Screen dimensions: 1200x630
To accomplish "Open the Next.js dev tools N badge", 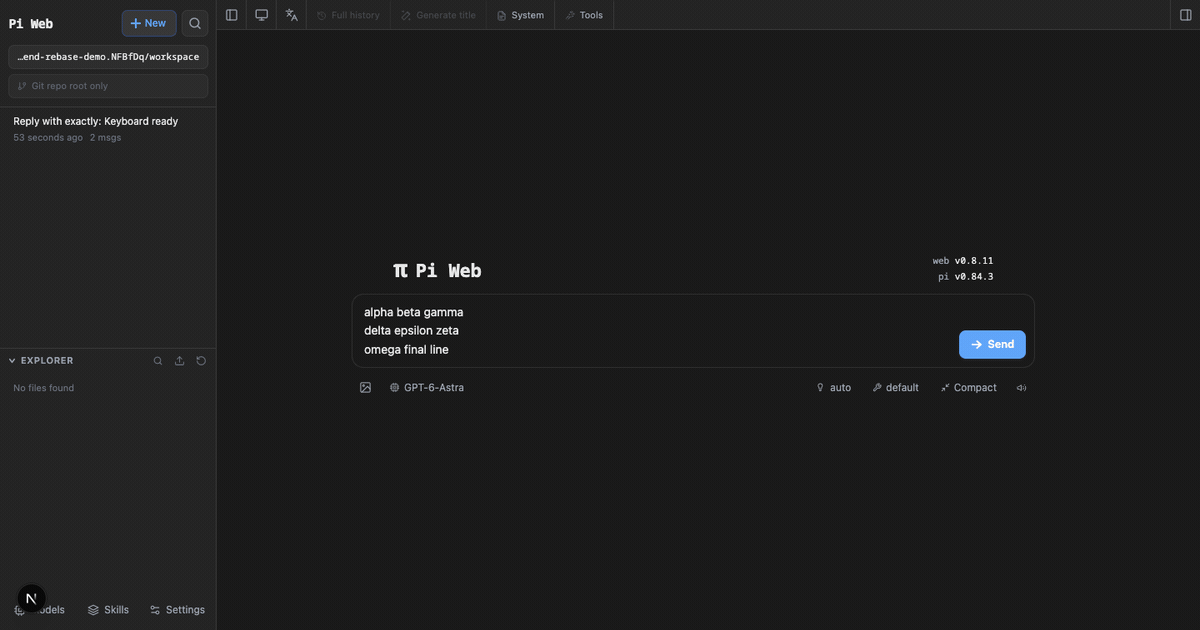I will coord(31,599).
